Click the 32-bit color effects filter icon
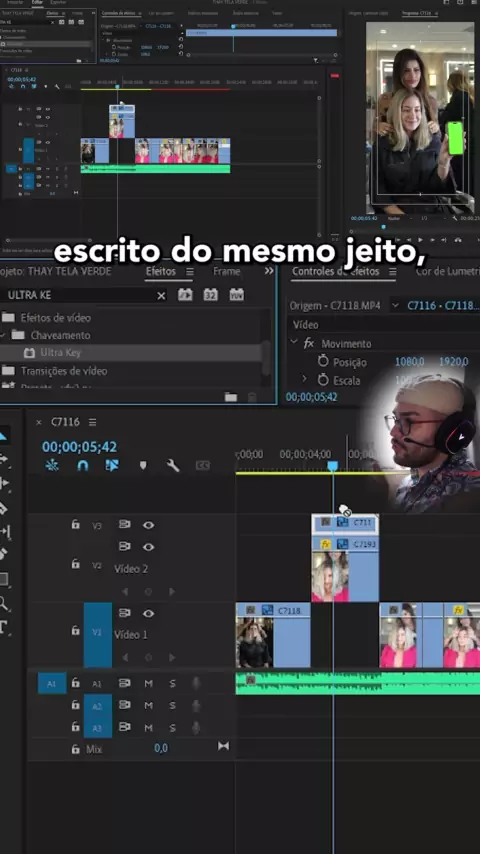Image resolution: width=480 pixels, height=854 pixels. pos(210,295)
